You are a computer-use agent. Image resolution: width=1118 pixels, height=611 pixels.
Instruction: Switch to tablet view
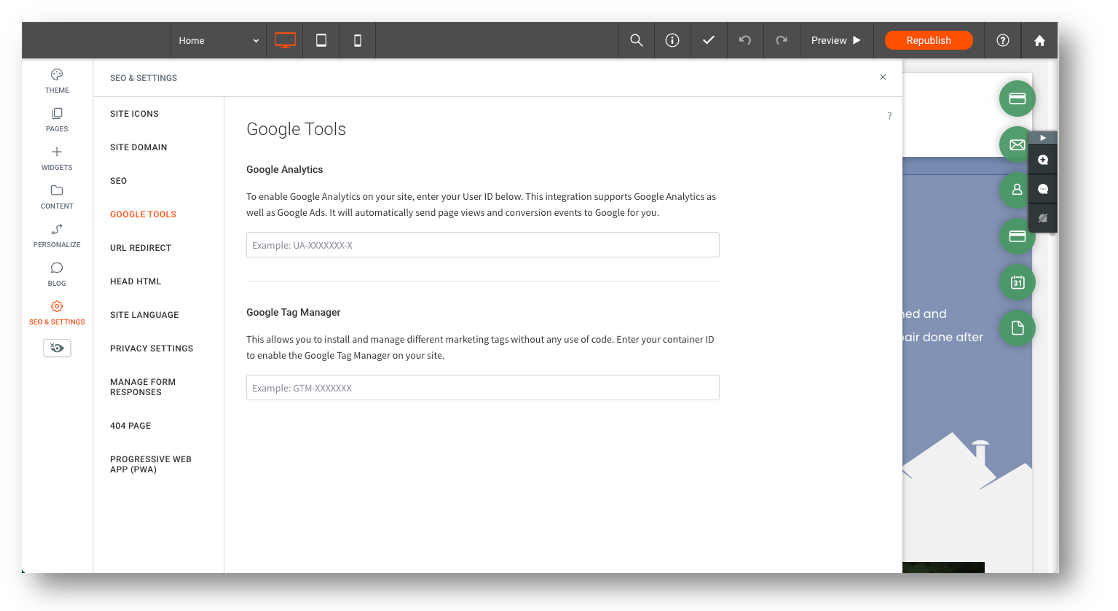[x=322, y=41]
